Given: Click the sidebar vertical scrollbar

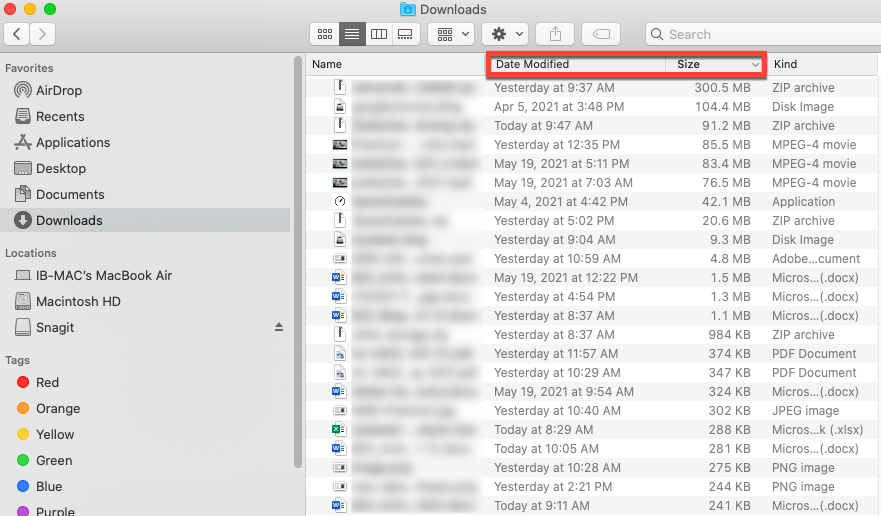Looking at the screenshot, I should tap(298, 261).
